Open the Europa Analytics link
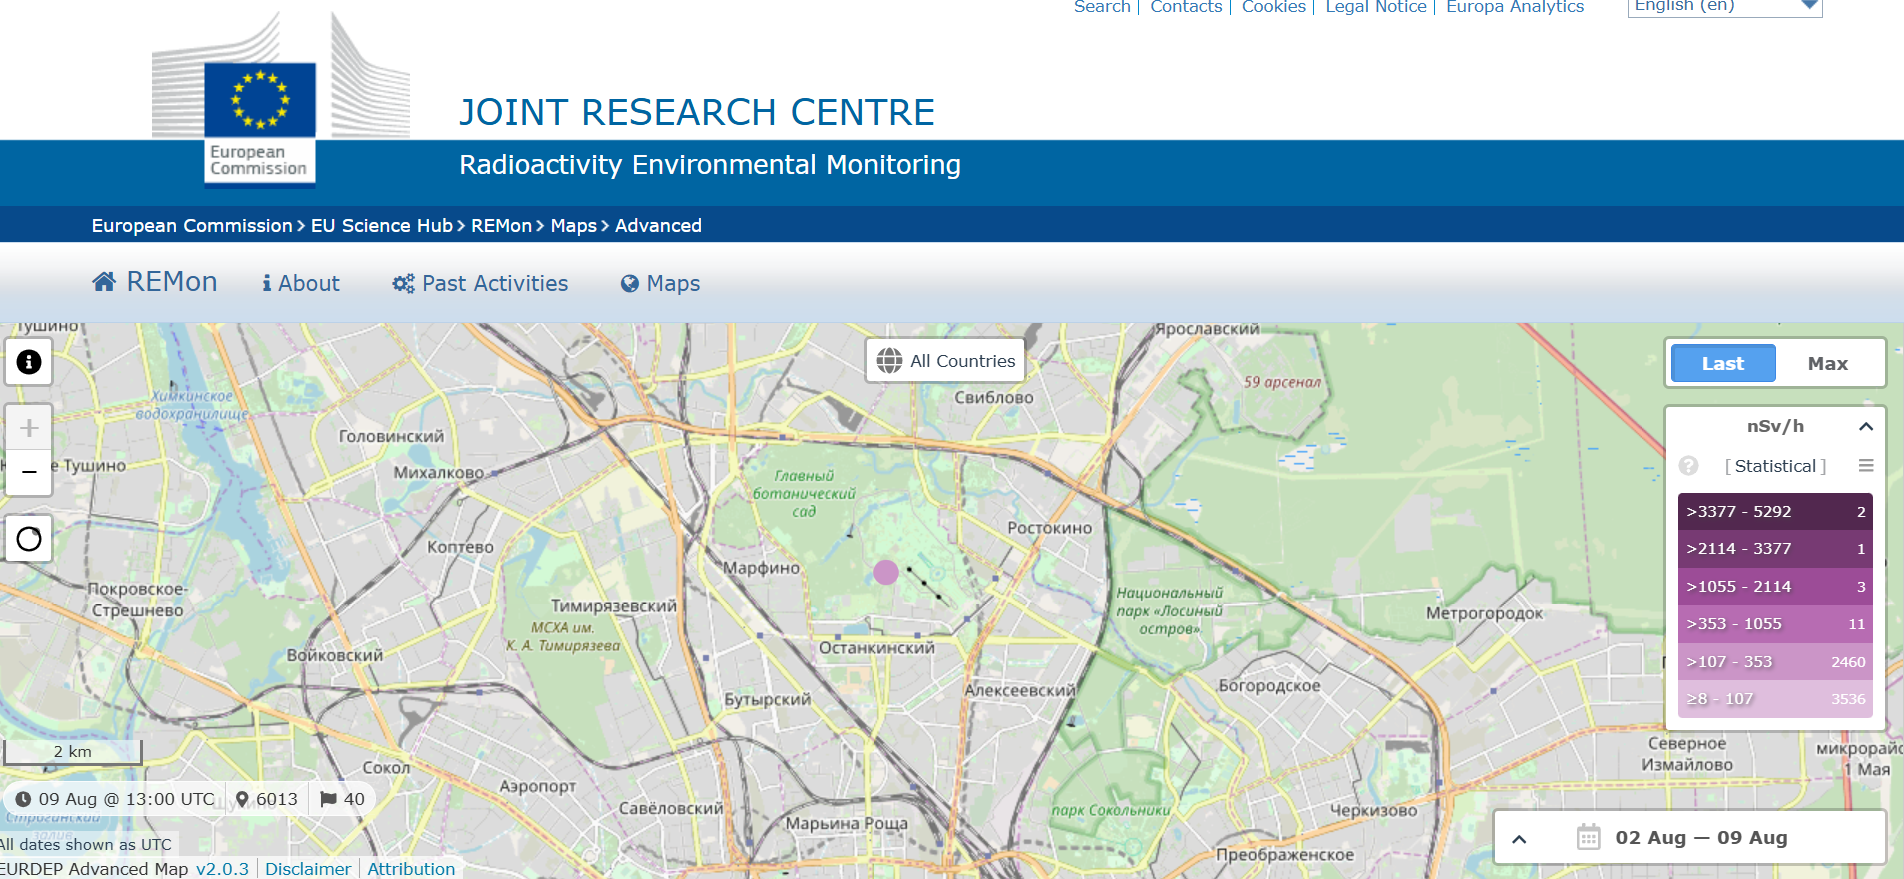 pos(1515,7)
